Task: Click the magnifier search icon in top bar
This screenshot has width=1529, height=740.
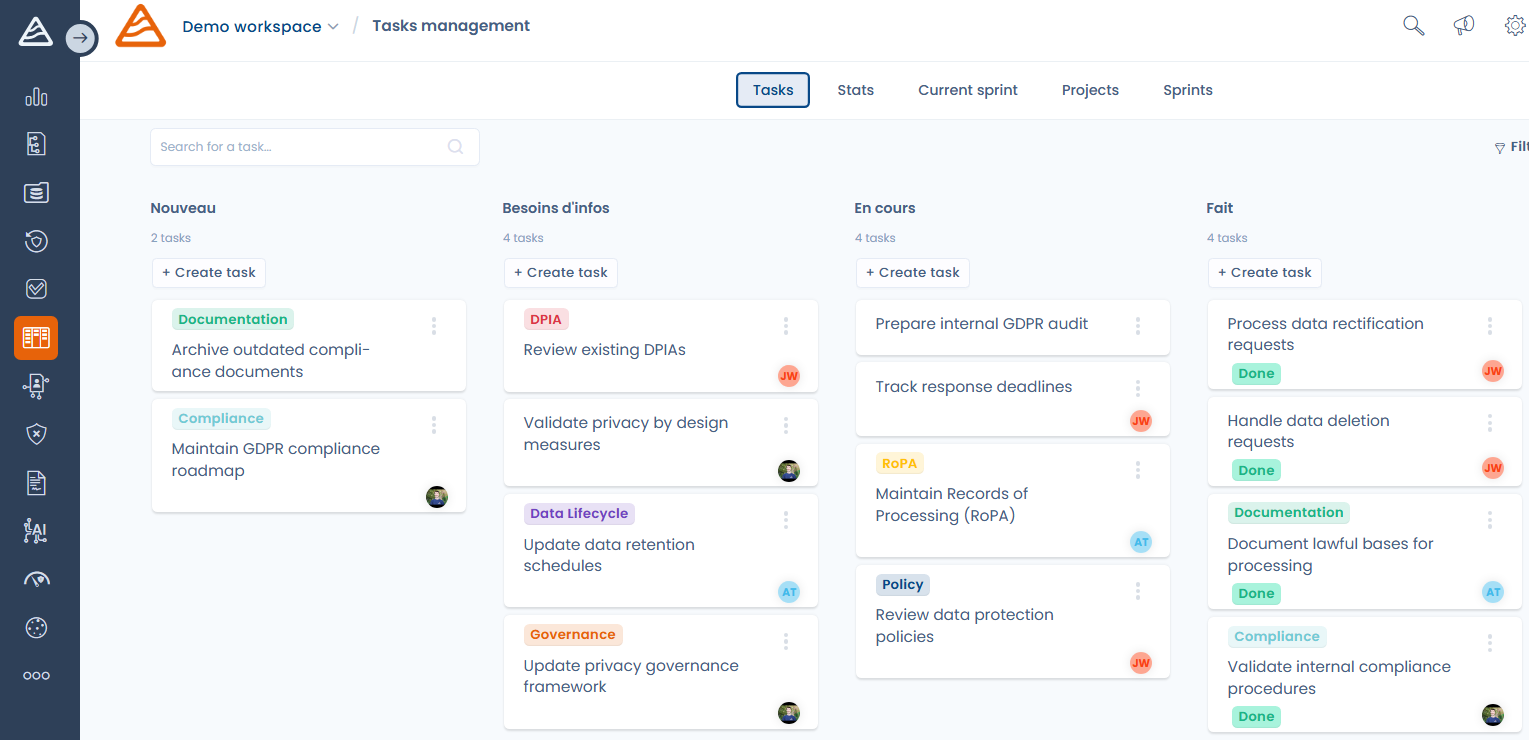Action: pos(1413,26)
